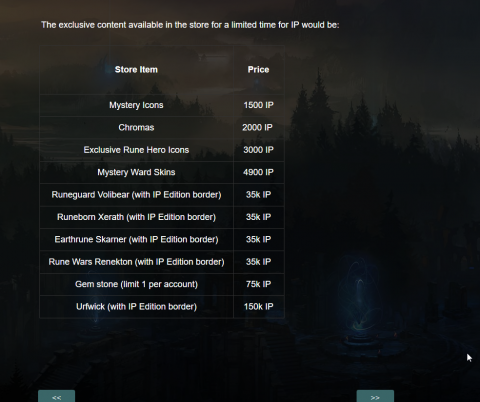
Task: Click the 1500 IP price cell
Action: click(x=259, y=105)
